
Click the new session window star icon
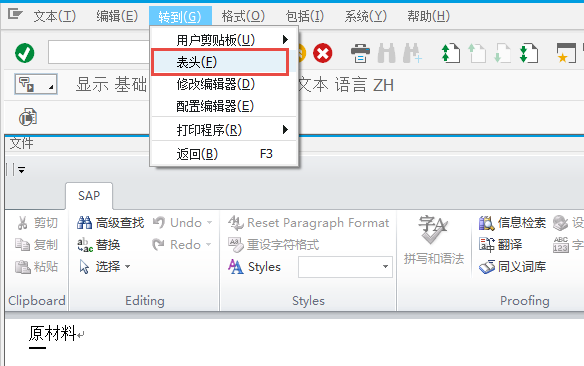click(x=566, y=53)
